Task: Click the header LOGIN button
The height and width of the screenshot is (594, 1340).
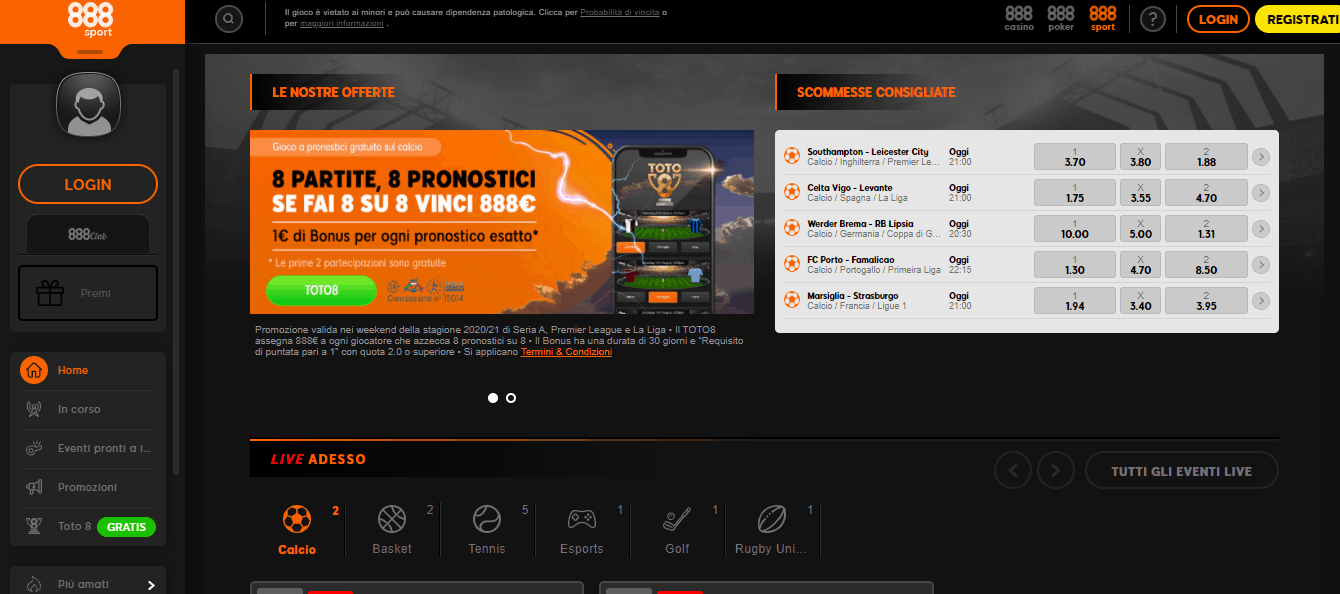Action: (x=1218, y=19)
